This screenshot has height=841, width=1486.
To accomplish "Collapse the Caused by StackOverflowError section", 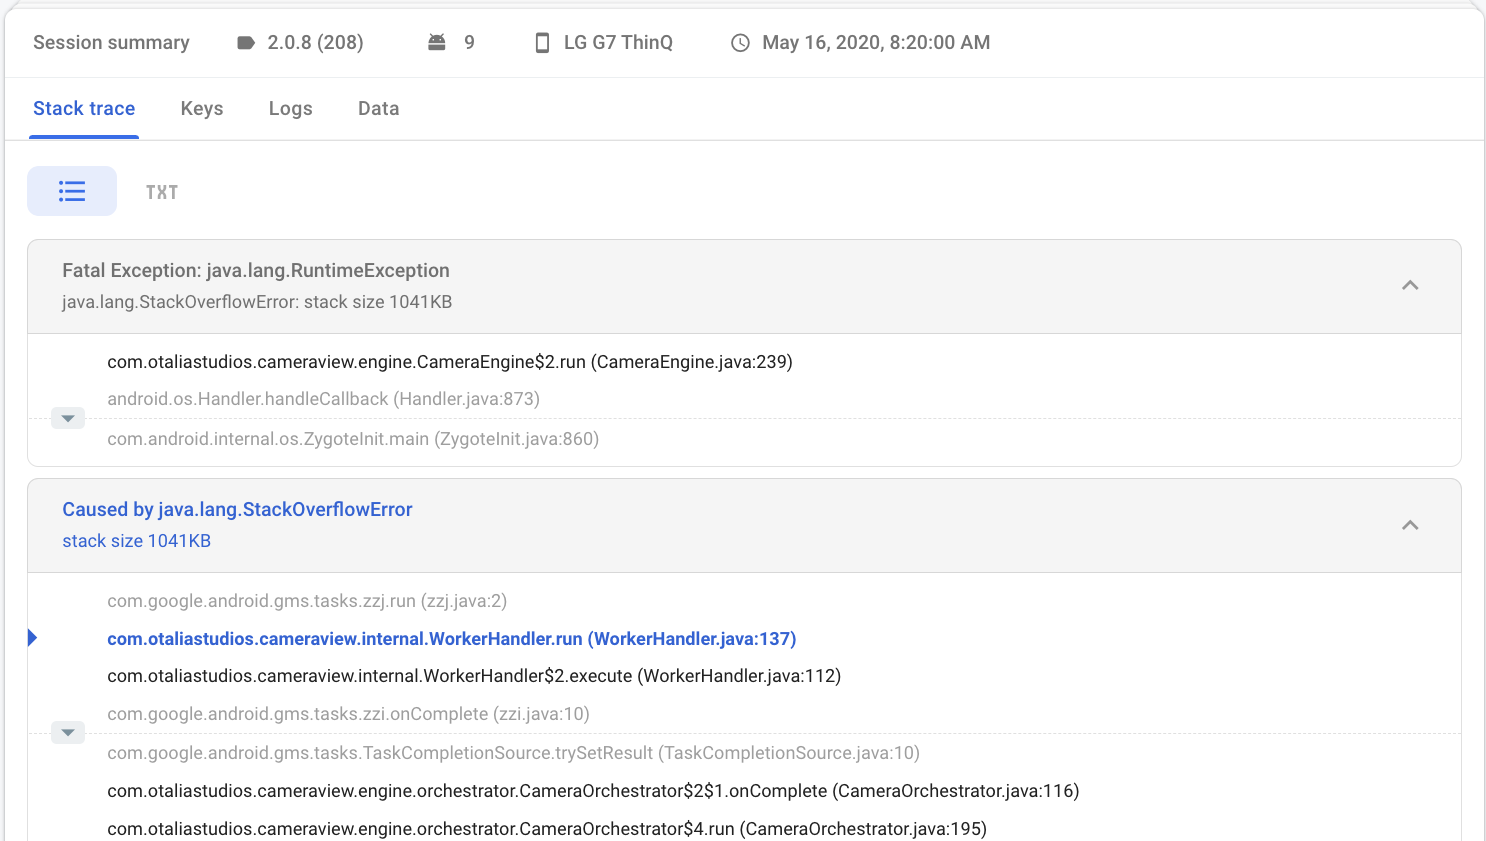I will click(x=1410, y=524).
